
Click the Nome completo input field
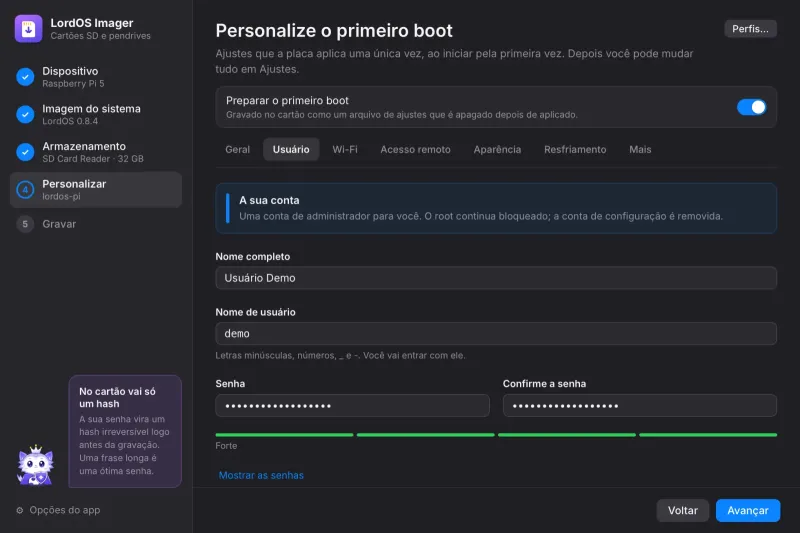coord(496,278)
